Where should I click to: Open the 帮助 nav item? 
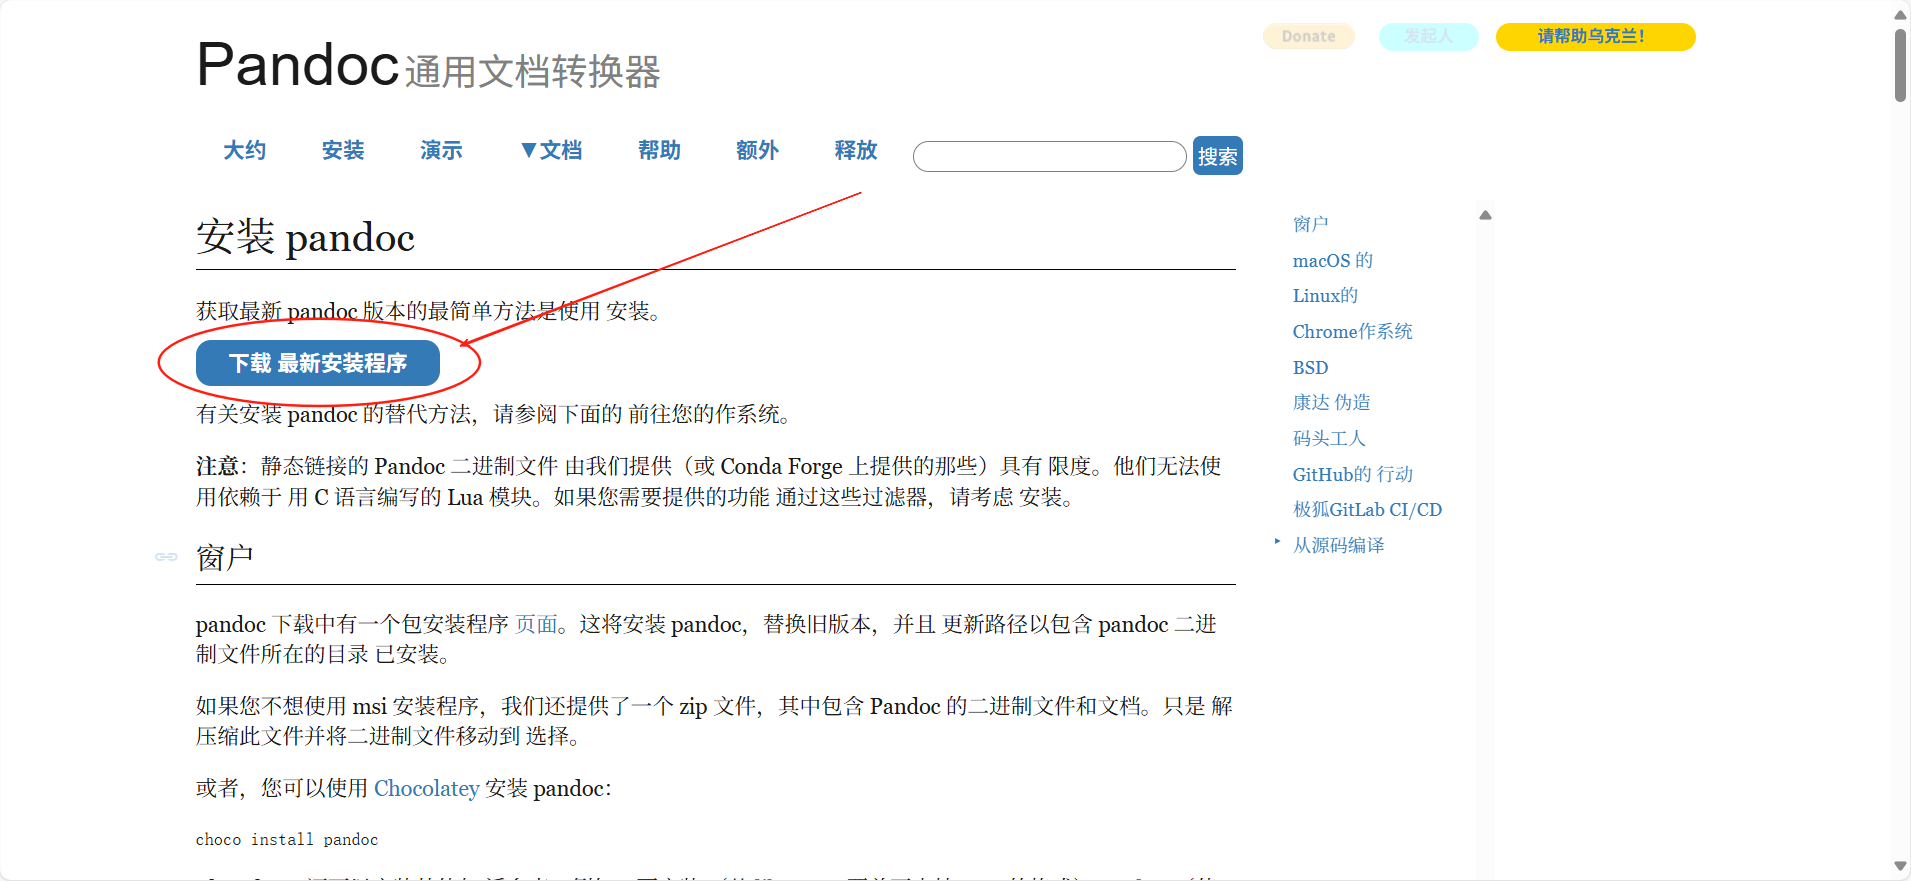tap(659, 150)
